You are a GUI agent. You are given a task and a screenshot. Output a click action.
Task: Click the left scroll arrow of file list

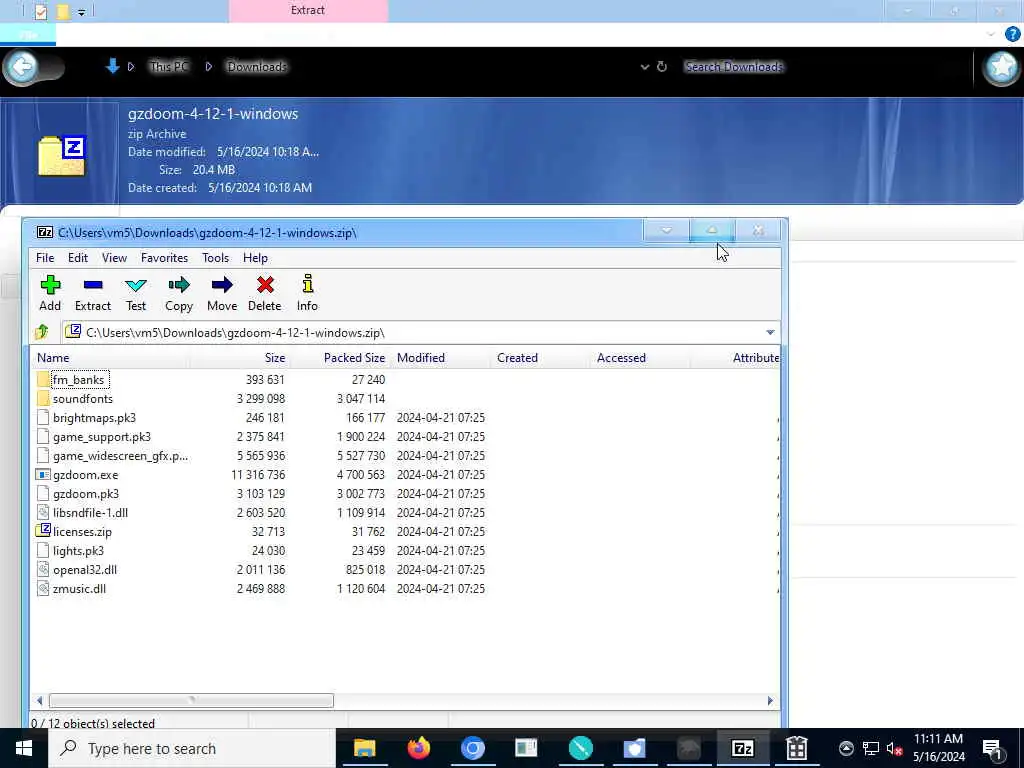(x=39, y=701)
